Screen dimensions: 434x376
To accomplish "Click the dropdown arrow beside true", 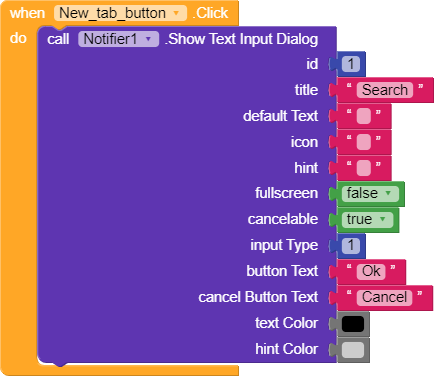I will point(383,219).
